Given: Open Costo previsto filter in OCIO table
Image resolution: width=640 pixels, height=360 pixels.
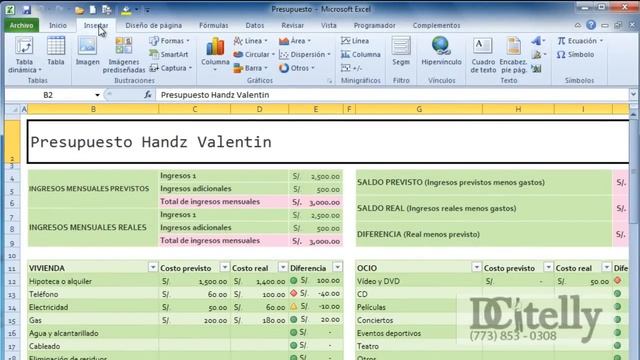Looking at the screenshot, I should click(x=548, y=267).
